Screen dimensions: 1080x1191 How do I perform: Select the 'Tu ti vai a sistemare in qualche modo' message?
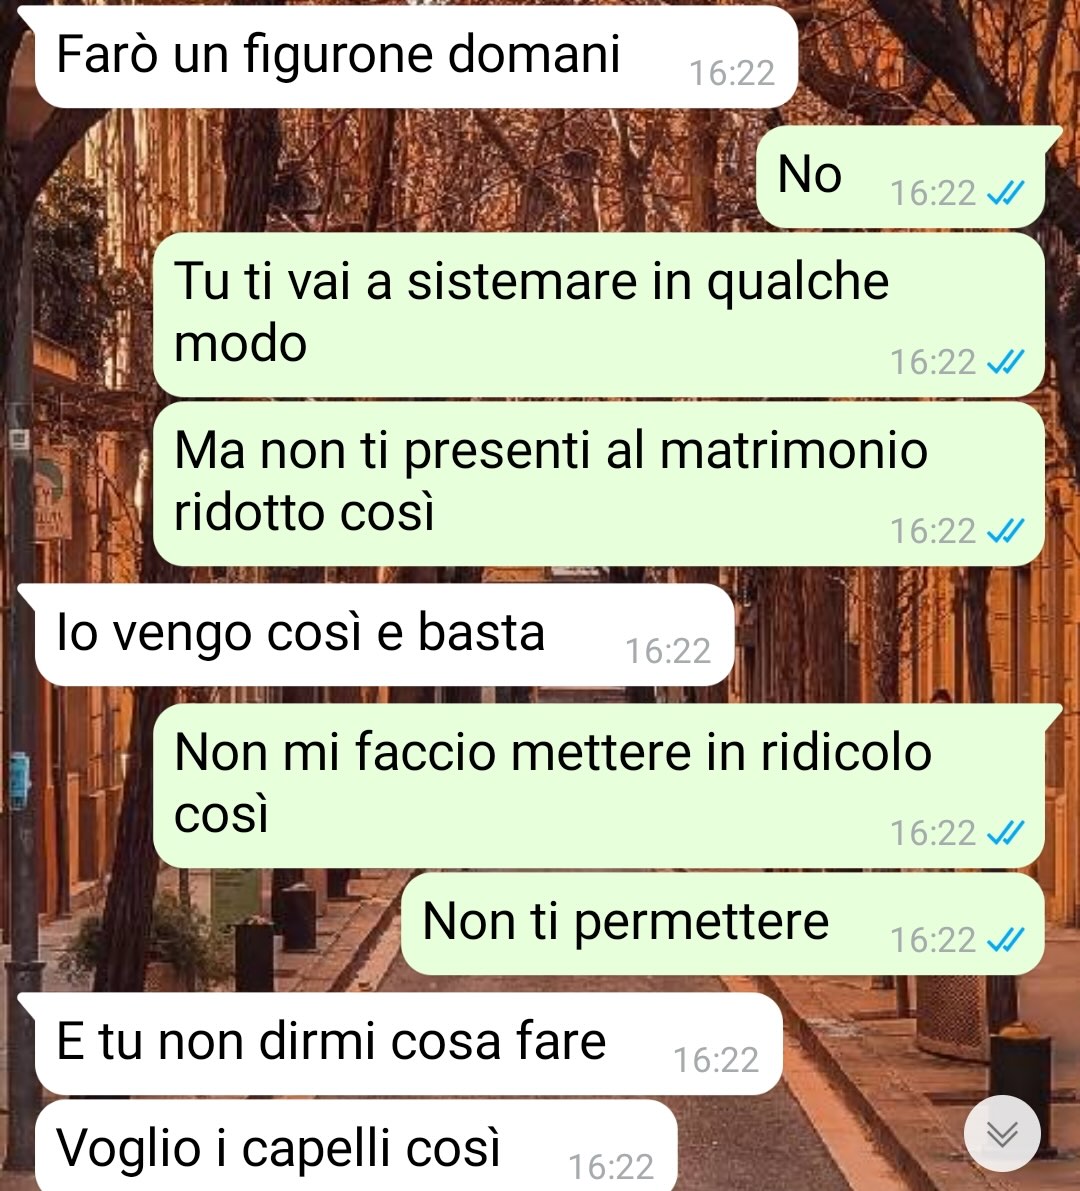(x=598, y=314)
